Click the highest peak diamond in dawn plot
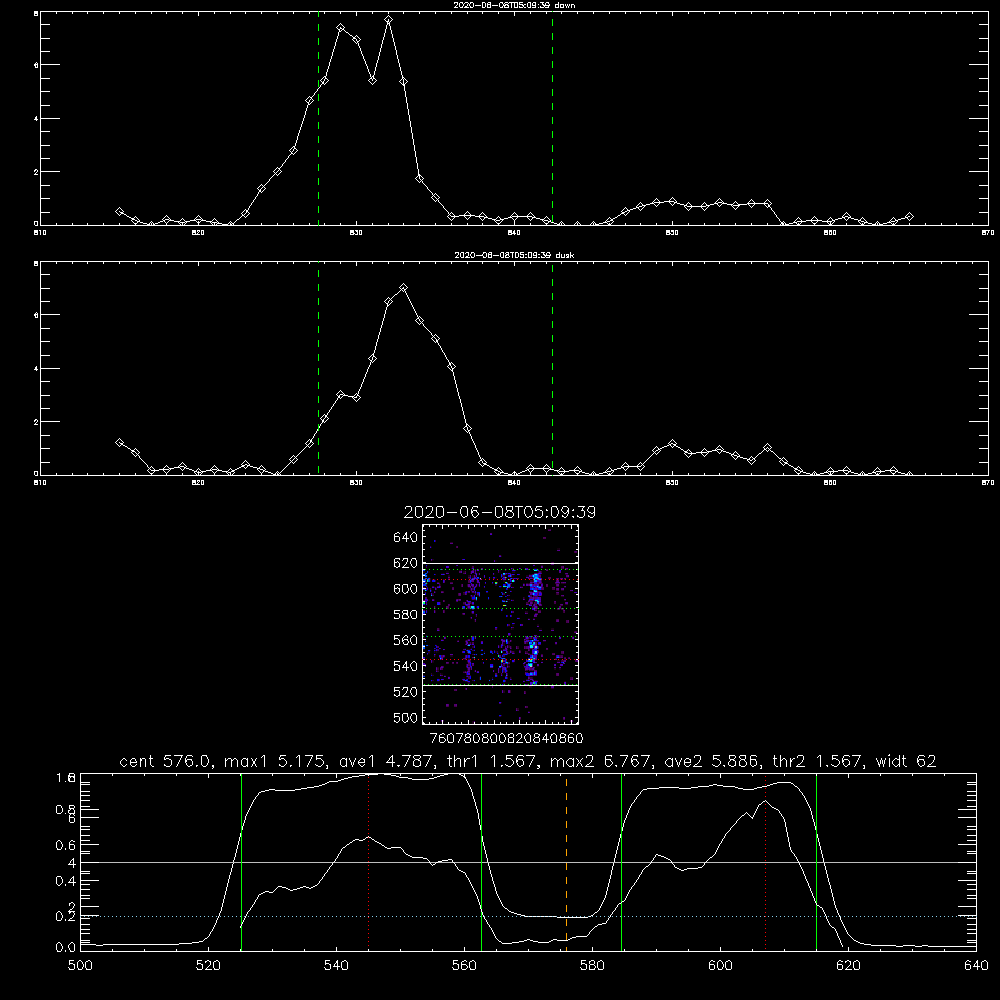This screenshot has height=1000, width=1000. pos(388,20)
